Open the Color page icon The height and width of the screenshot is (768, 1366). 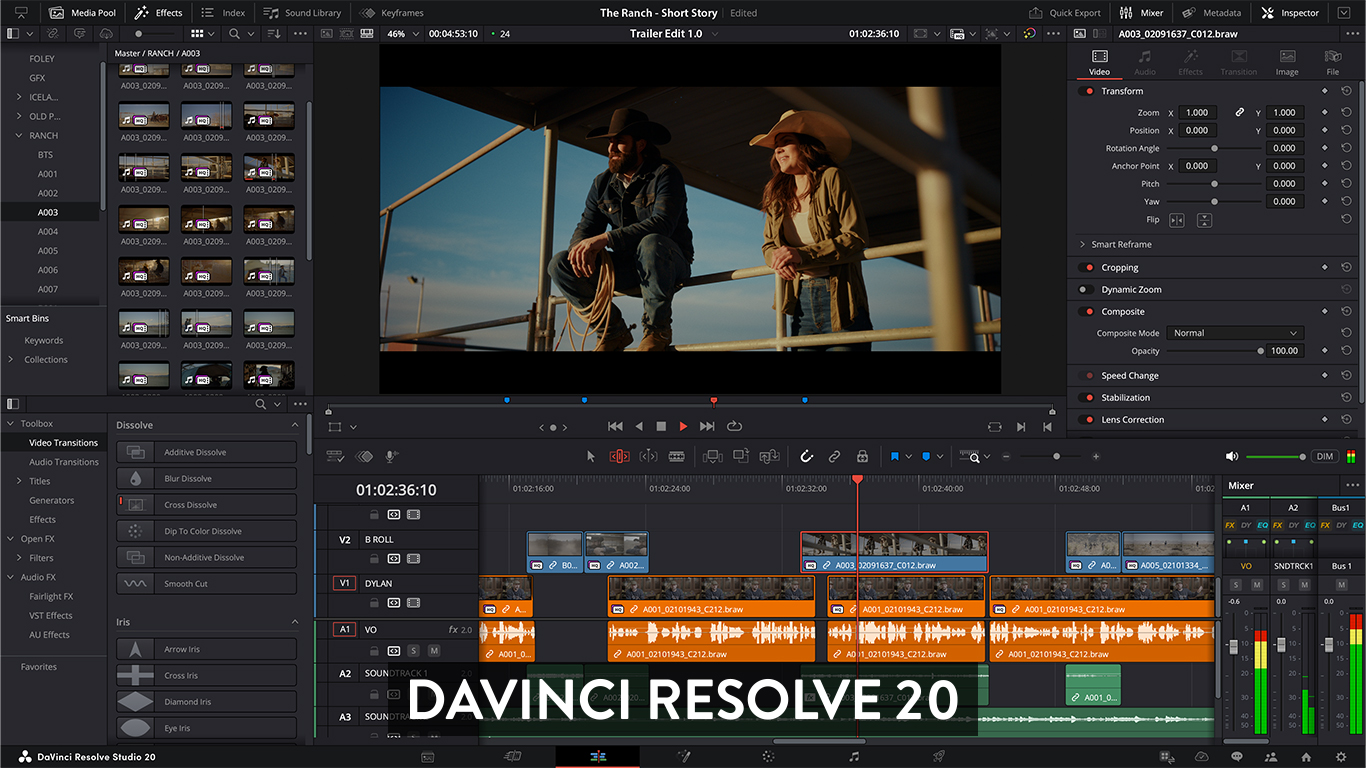click(x=768, y=757)
